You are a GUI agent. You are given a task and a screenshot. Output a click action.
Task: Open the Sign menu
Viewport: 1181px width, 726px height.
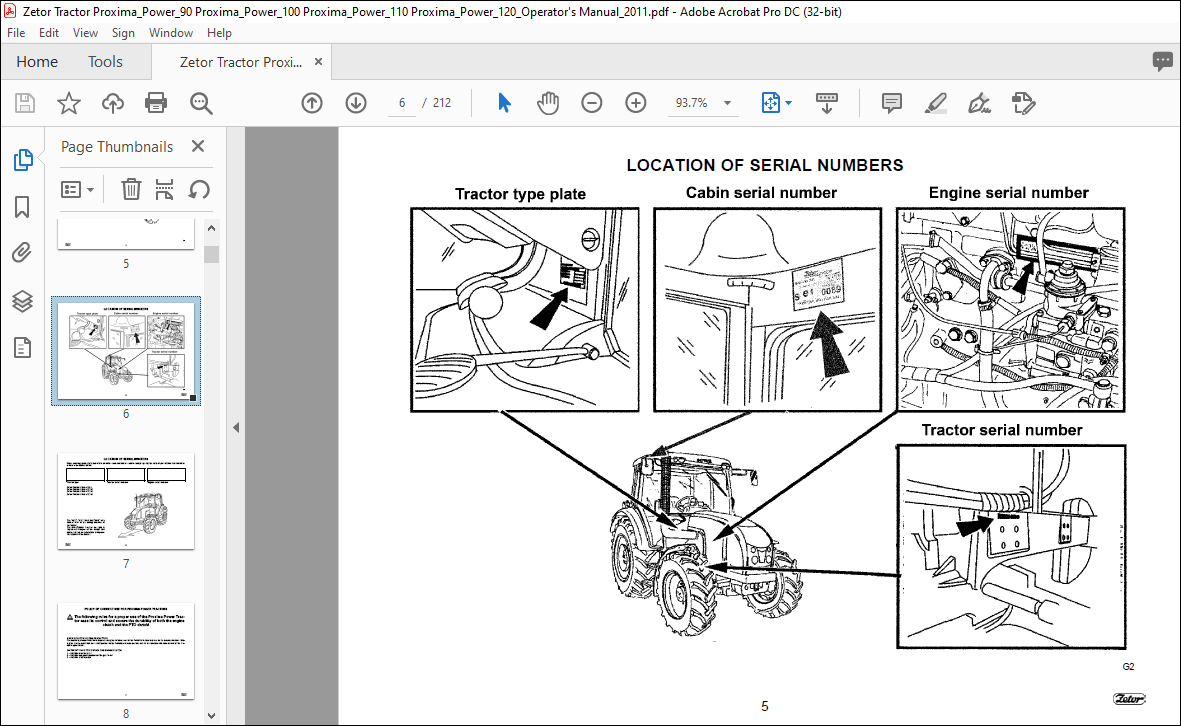pyautogui.click(x=123, y=32)
